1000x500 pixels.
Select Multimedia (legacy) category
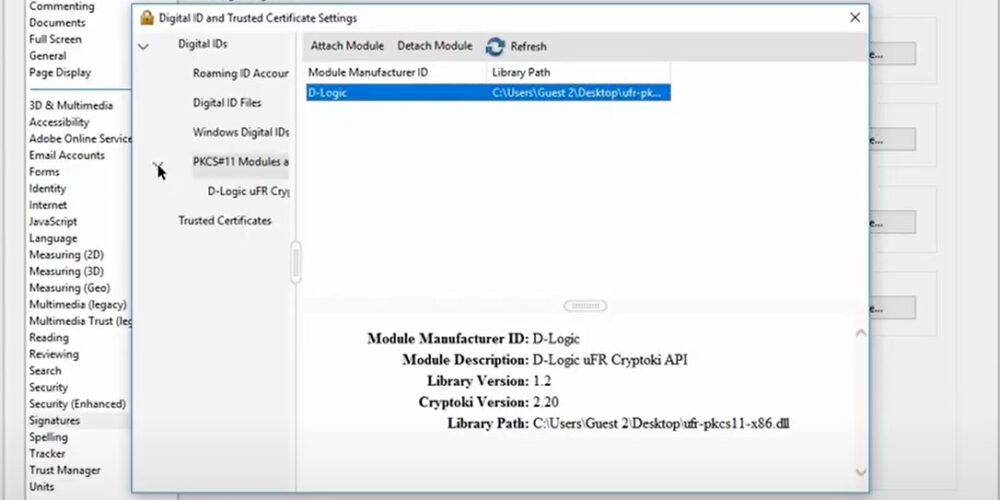(x=78, y=305)
